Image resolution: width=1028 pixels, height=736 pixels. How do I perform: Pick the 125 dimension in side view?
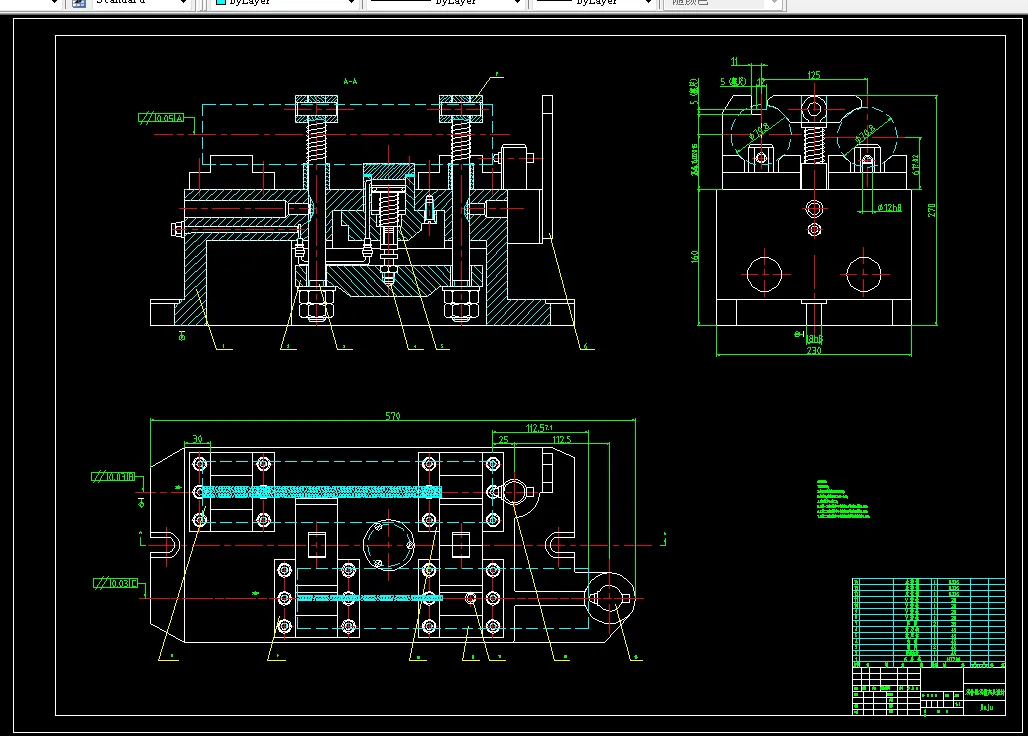pos(814,75)
